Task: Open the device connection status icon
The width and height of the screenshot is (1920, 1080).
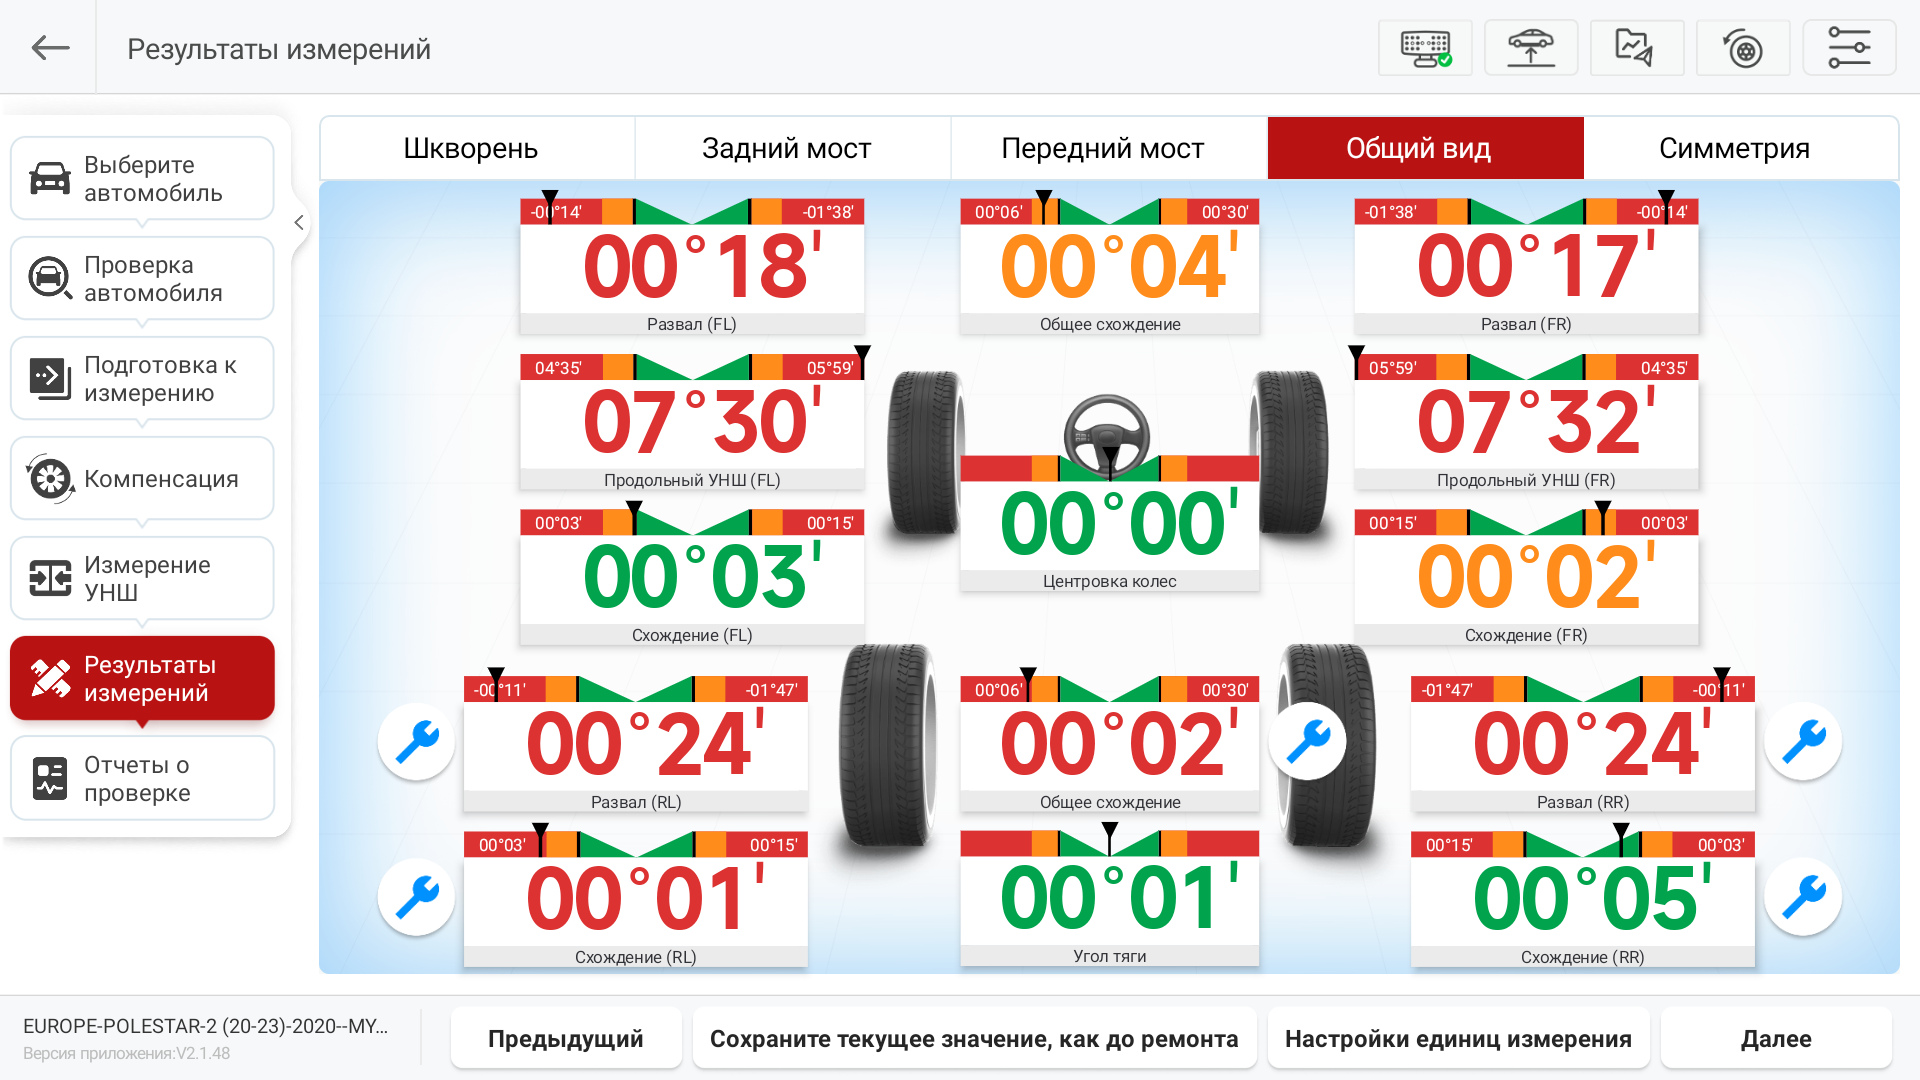Action: coord(1425,48)
